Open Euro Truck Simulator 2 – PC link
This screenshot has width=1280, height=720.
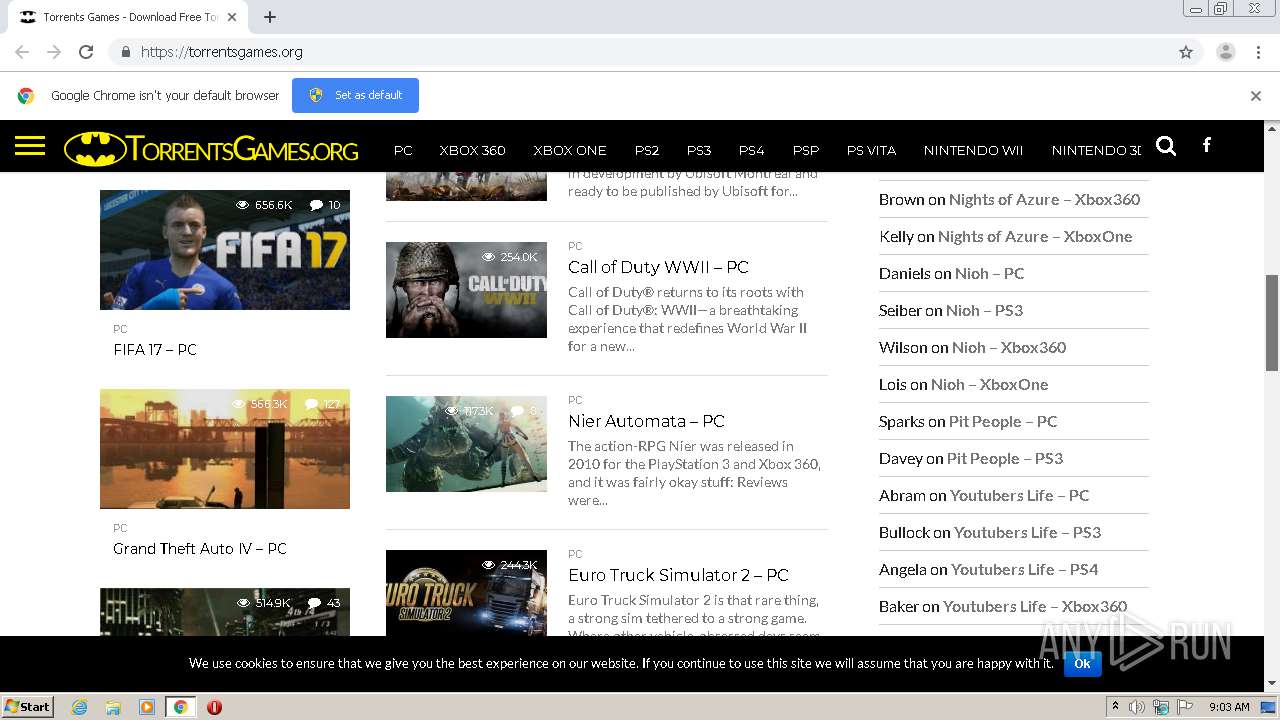click(678, 575)
